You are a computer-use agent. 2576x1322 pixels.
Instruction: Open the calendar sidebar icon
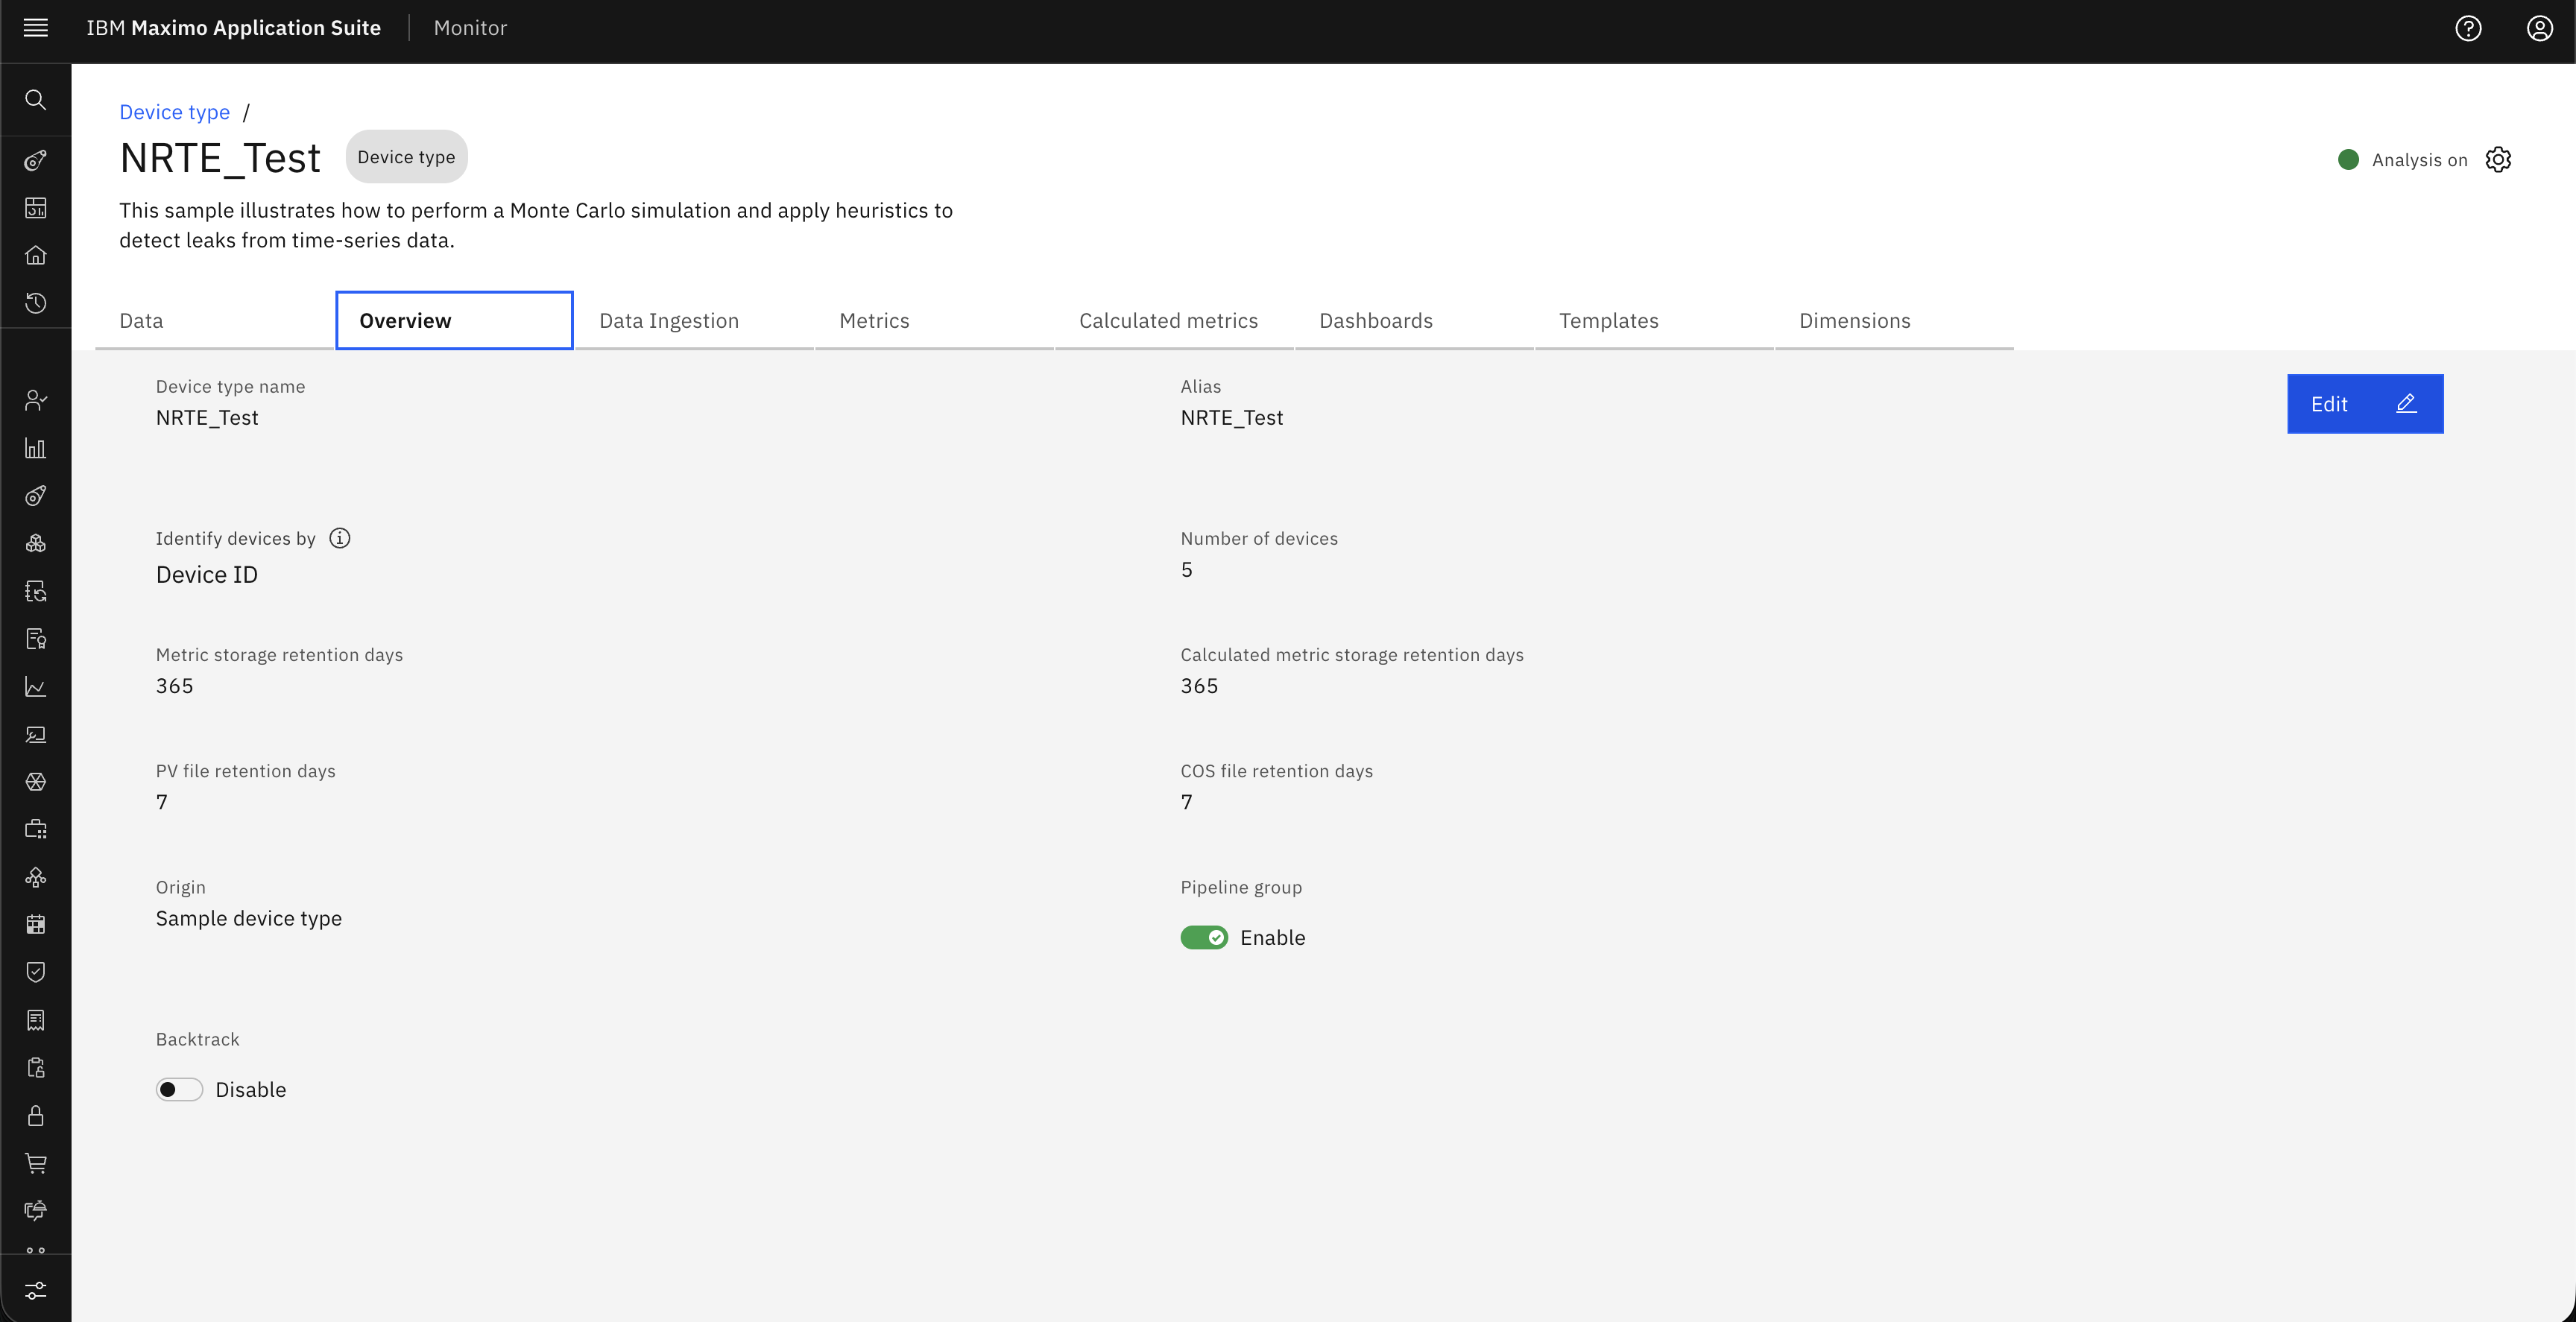point(35,925)
